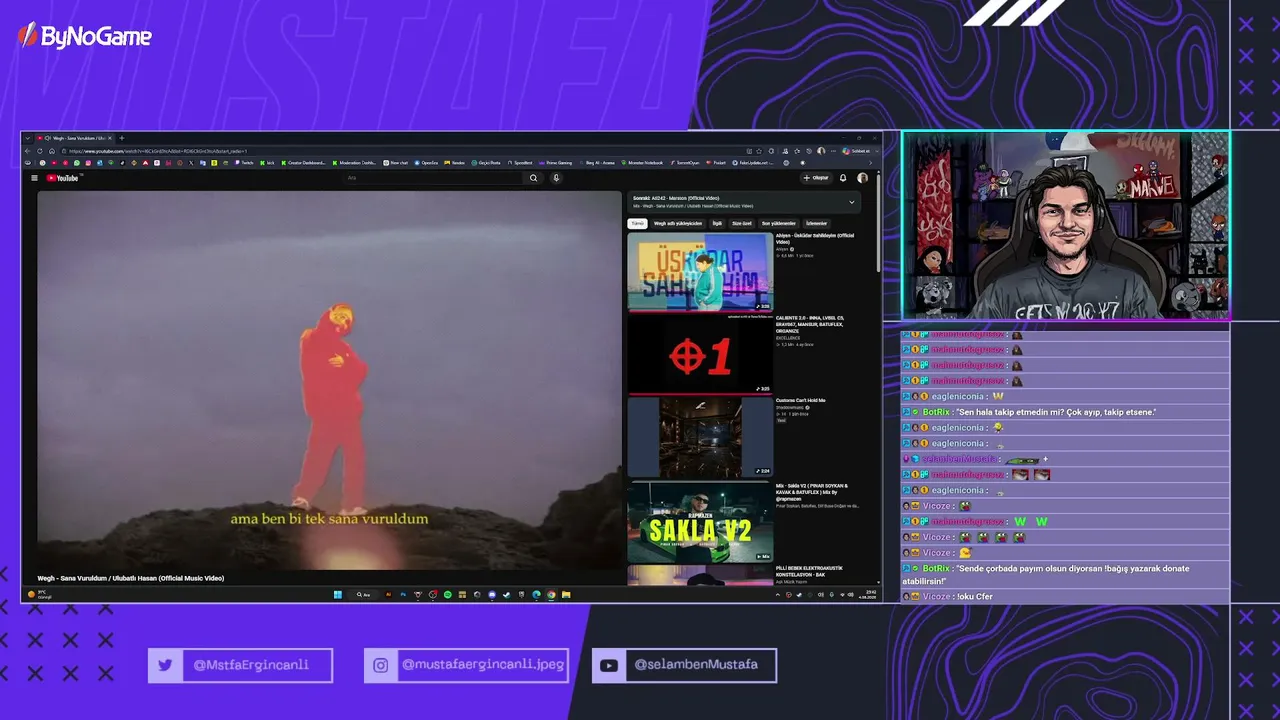Show hidden system tray icons chevron
This screenshot has width=1280, height=720.
pyautogui.click(x=777, y=595)
